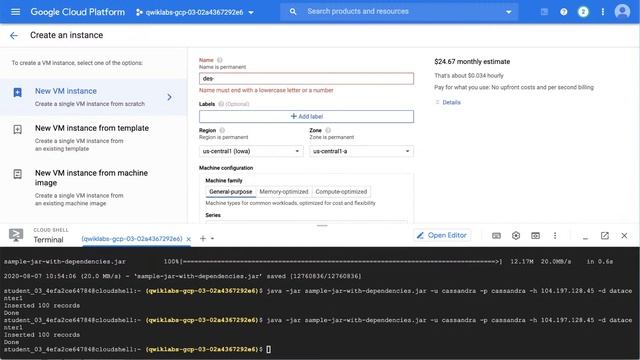Open project selector qwiklabs-gcp-03-02a4367292e6

point(195,12)
